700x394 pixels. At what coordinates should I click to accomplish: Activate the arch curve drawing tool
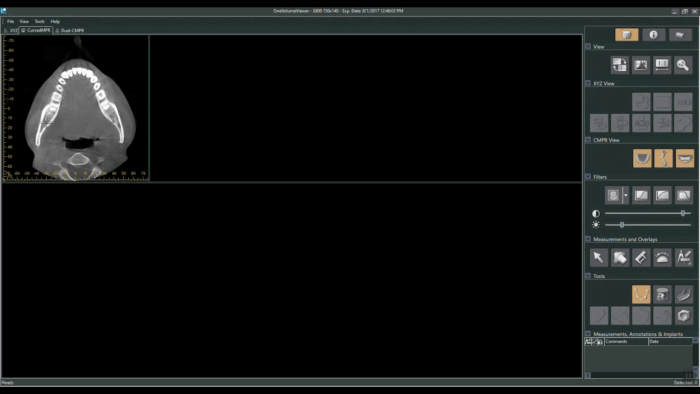641,294
